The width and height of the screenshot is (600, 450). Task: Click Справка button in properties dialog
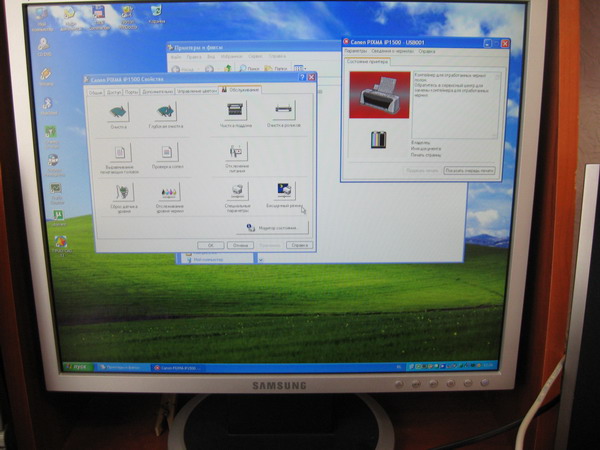point(300,245)
